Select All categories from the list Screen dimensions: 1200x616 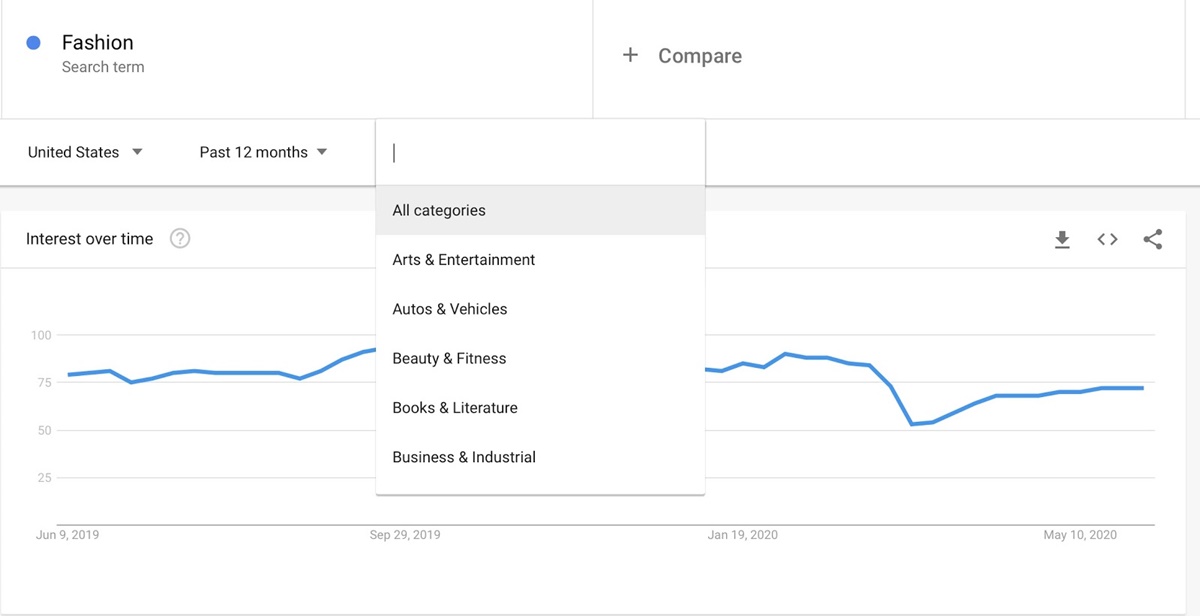click(x=440, y=210)
